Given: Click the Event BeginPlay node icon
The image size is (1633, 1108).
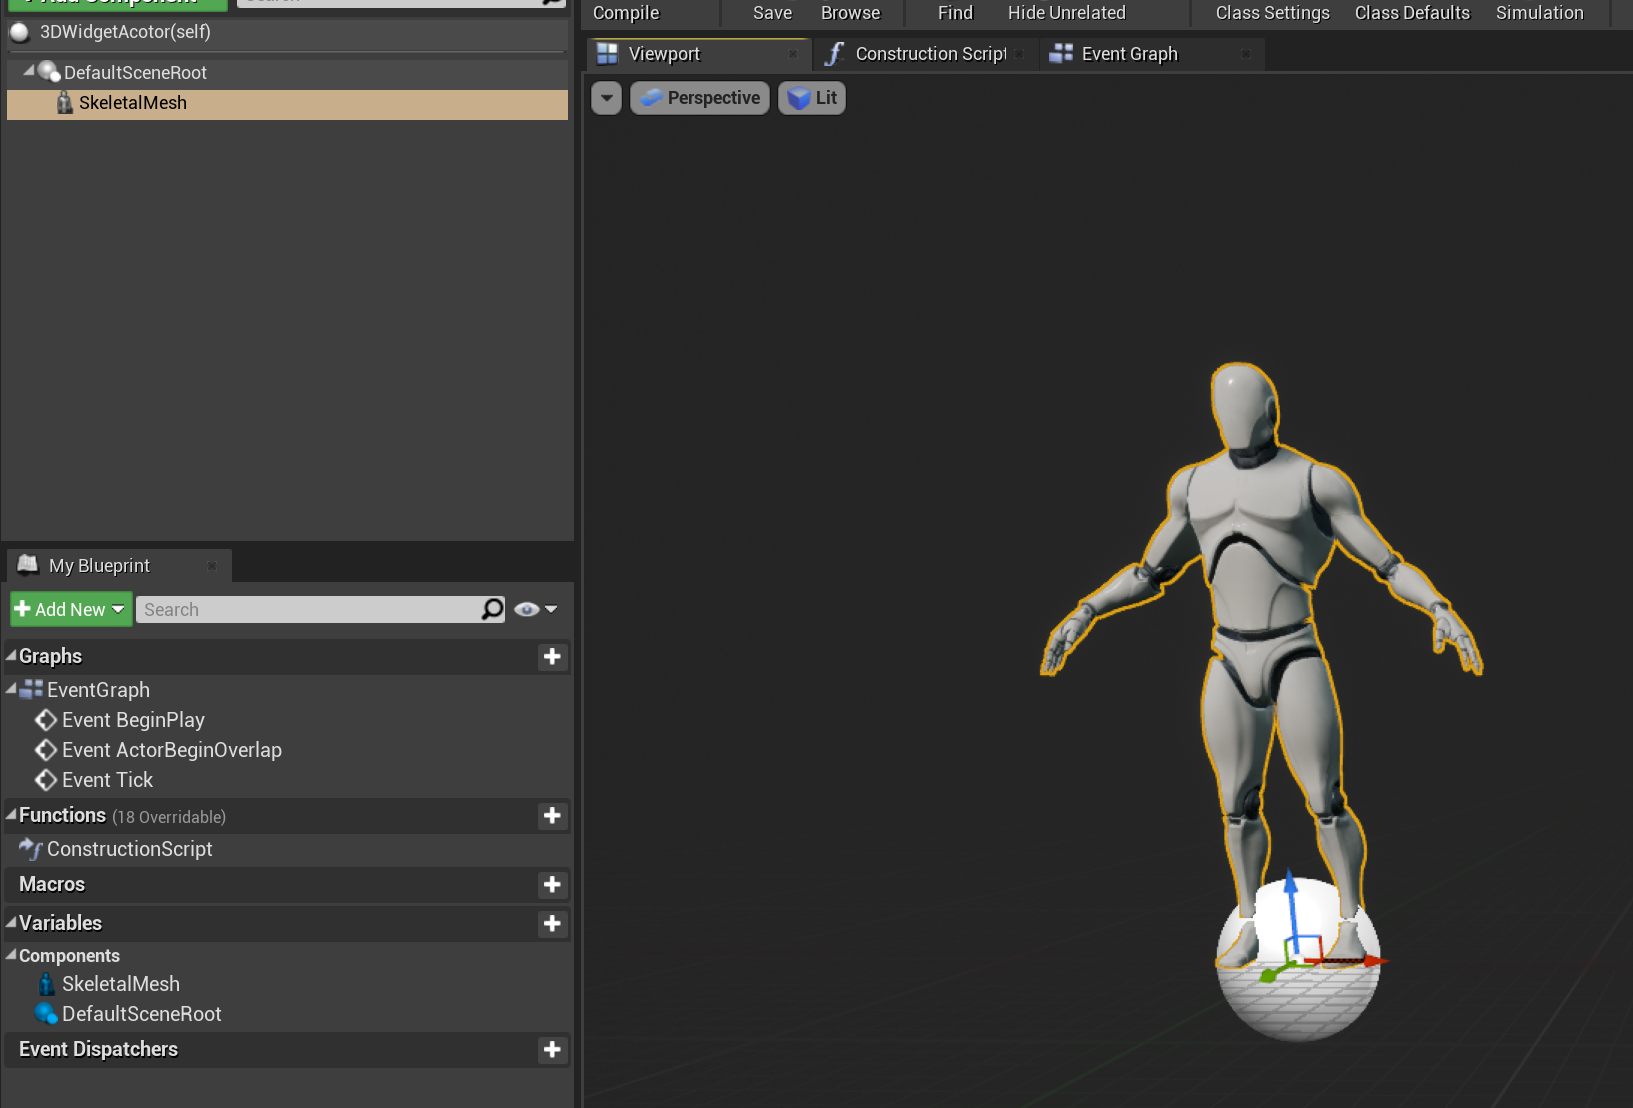Looking at the screenshot, I should [x=46, y=720].
